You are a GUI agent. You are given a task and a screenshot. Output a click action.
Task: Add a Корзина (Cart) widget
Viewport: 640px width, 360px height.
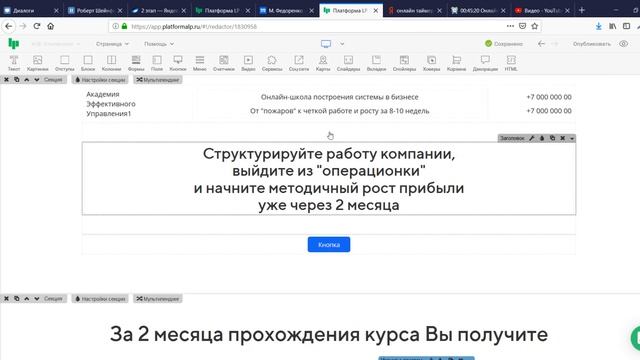(456, 63)
